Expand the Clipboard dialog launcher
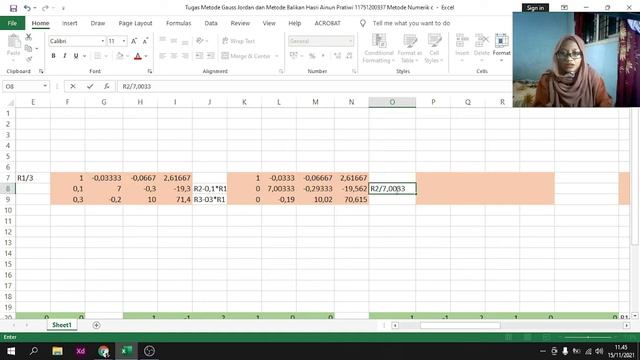Screen dimensions: 640x360 click(x=41, y=71)
